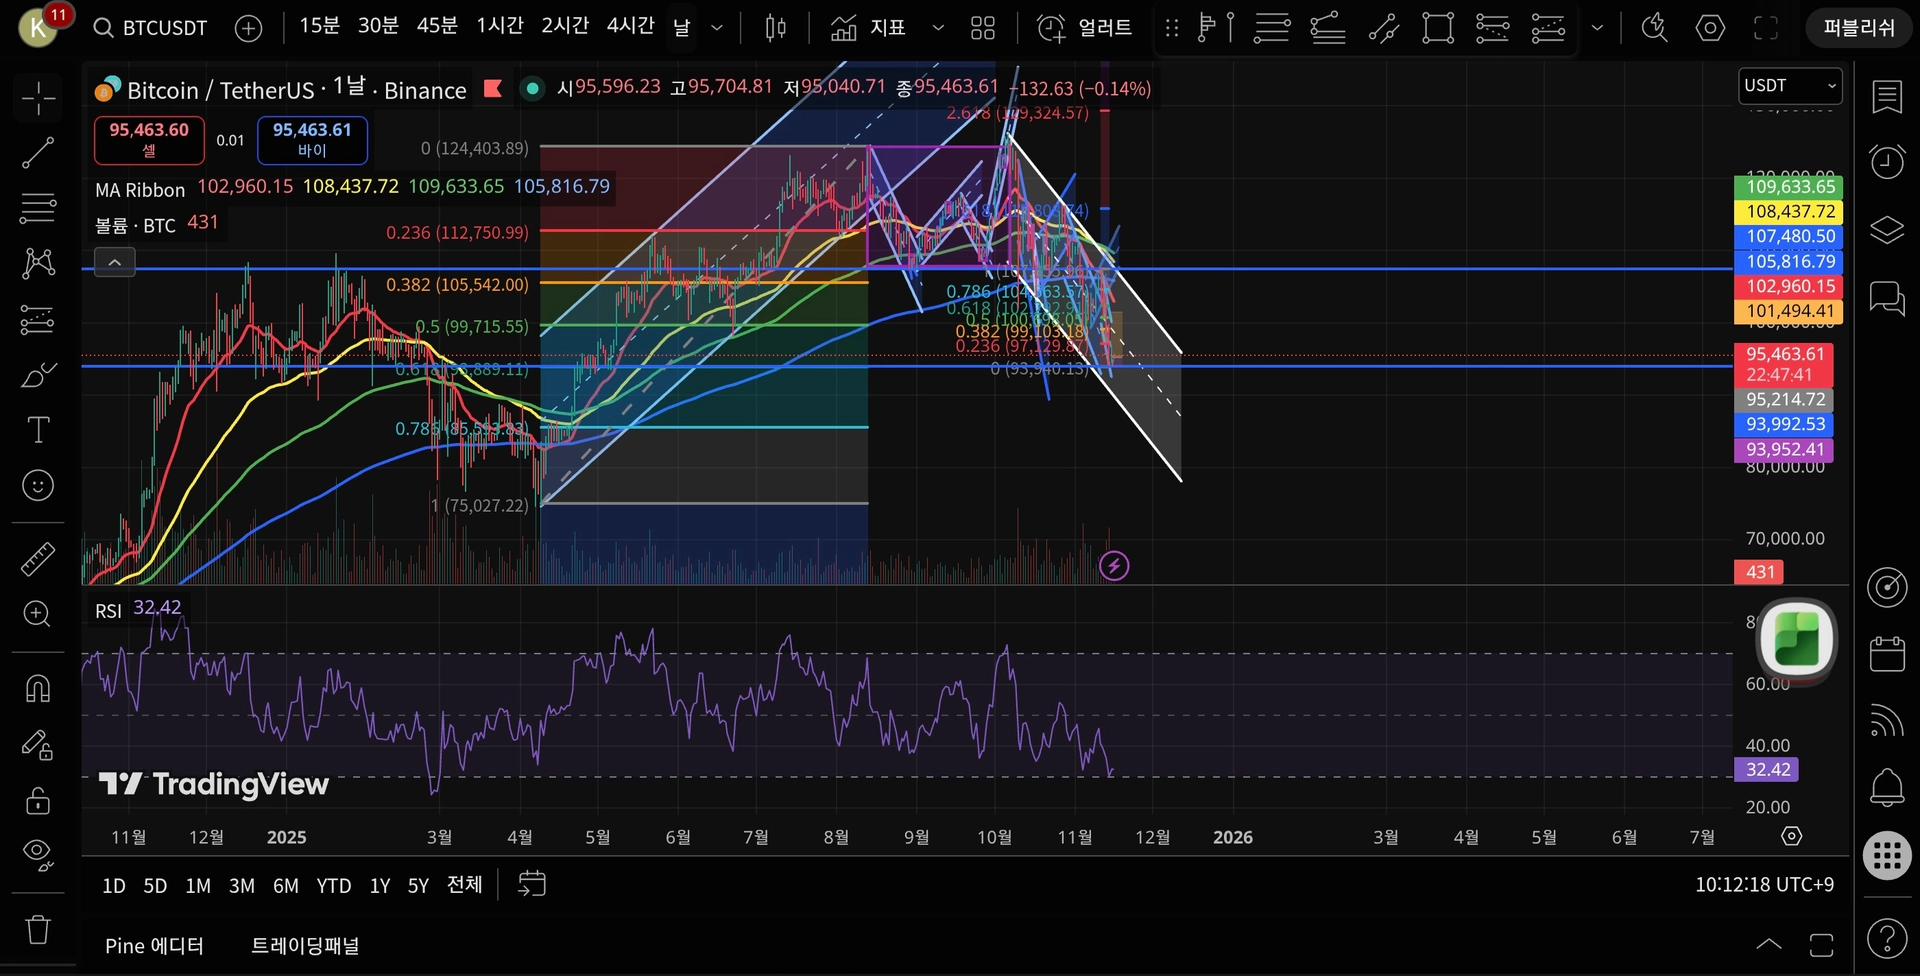The image size is (1920, 976).
Task: Switch to the 4시간 timeframe
Action: click(630, 27)
